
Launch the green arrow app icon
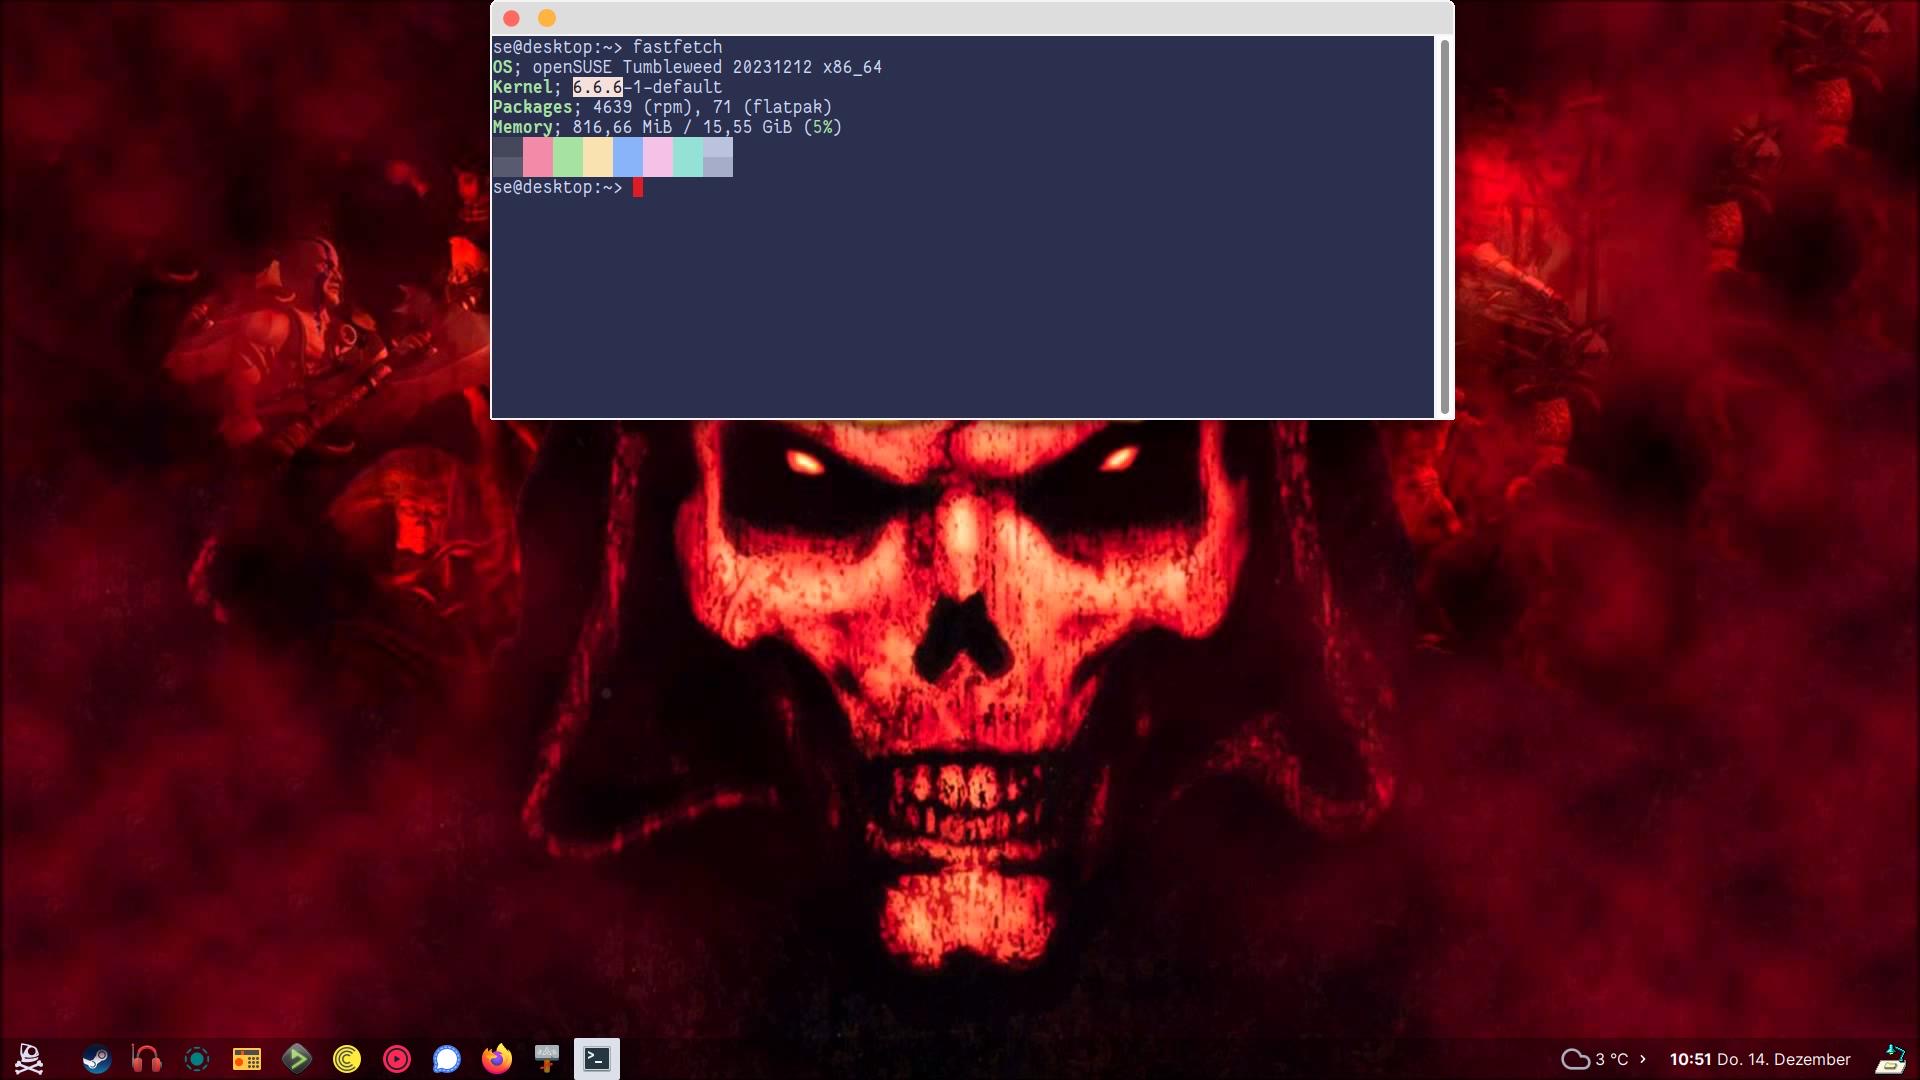tap(297, 1058)
